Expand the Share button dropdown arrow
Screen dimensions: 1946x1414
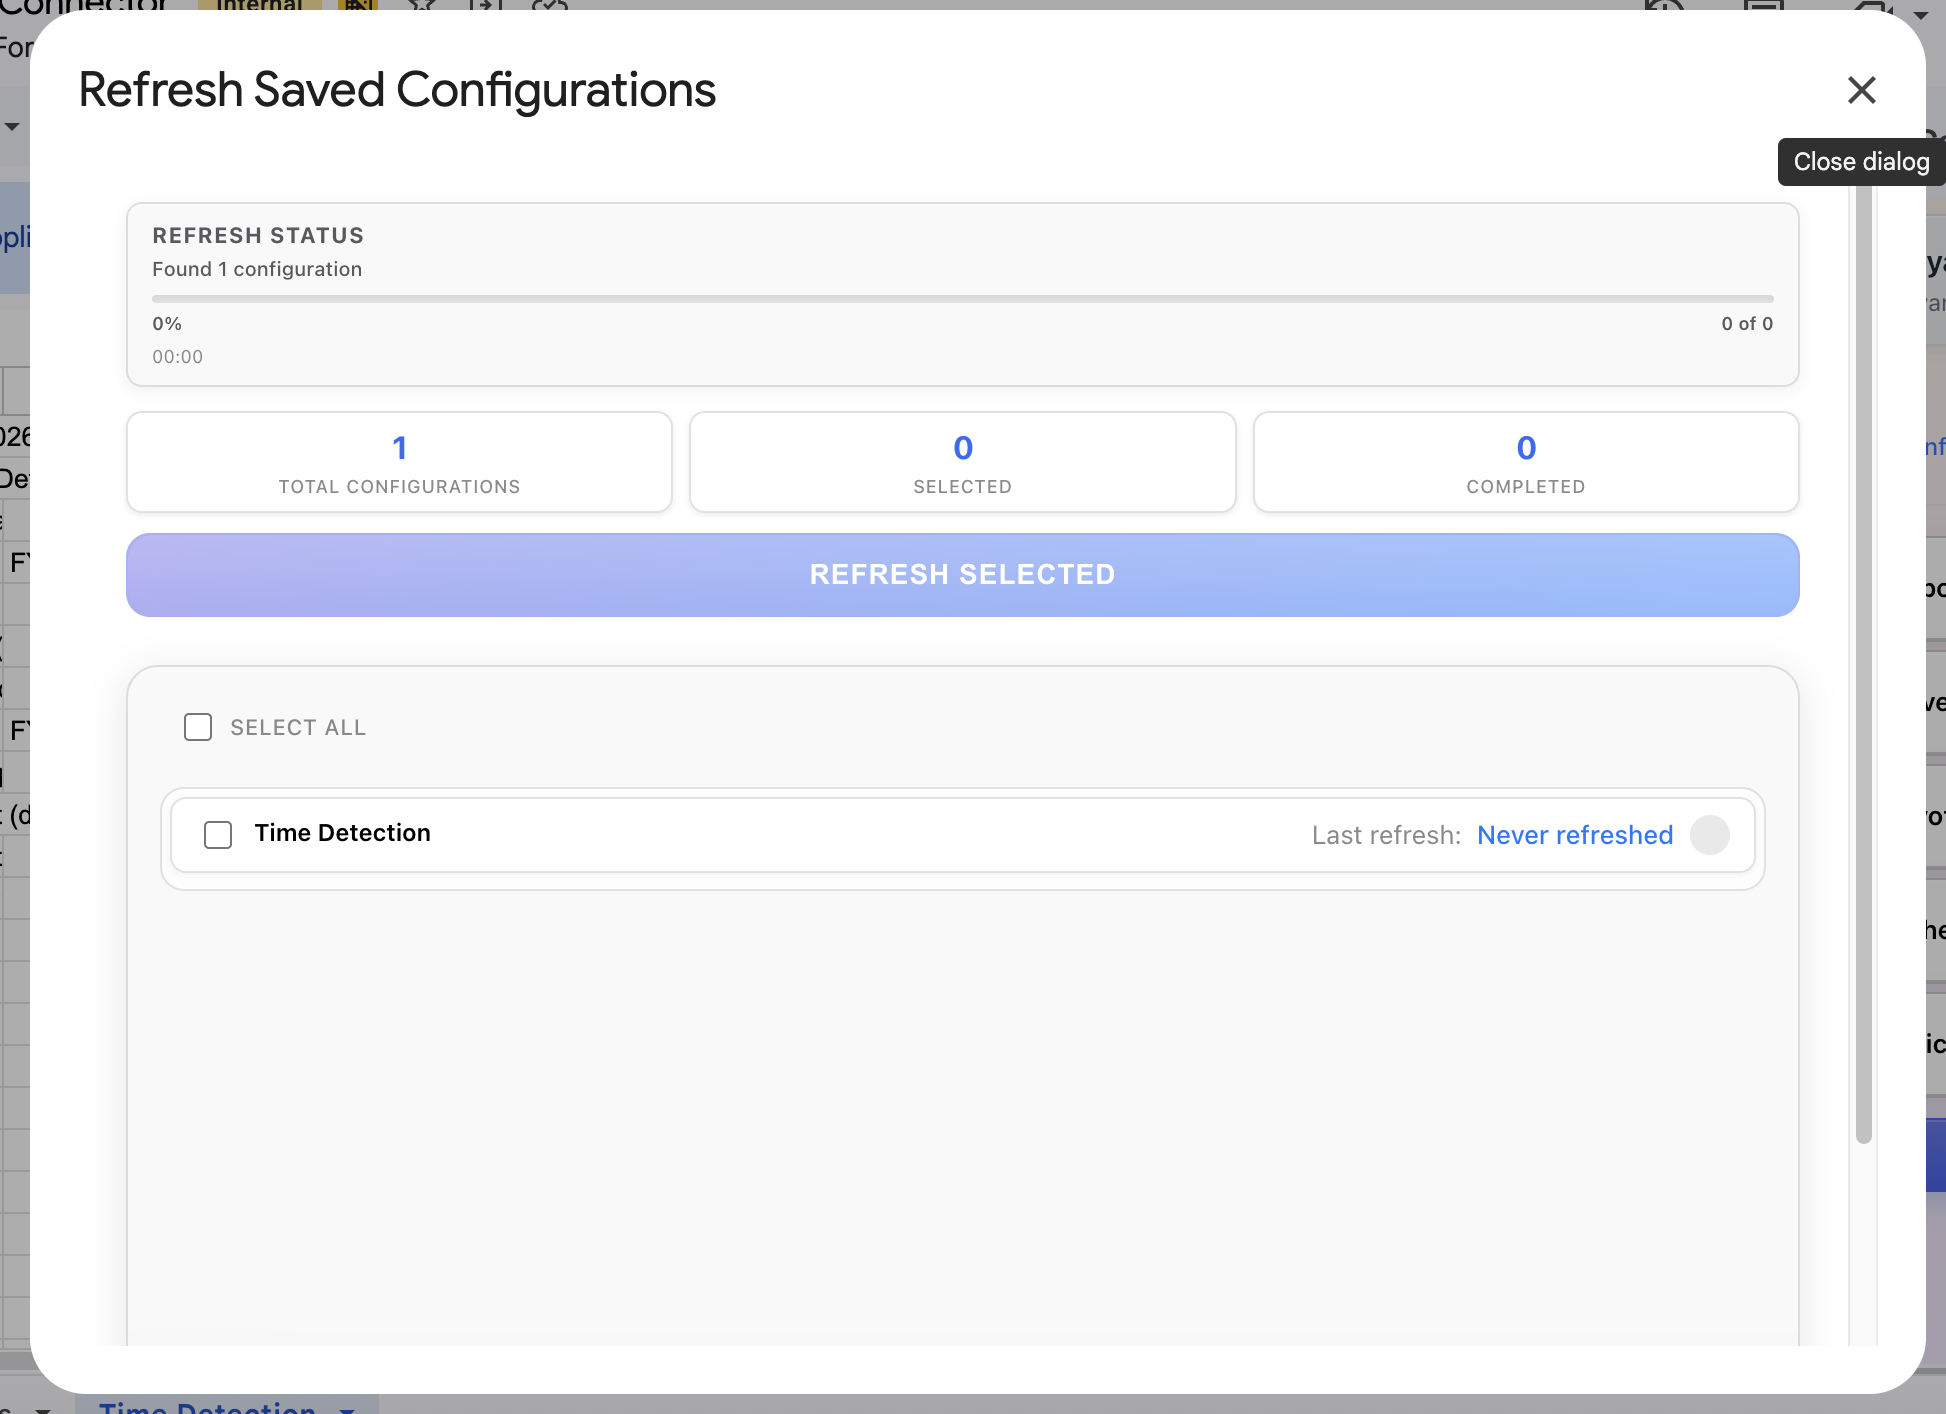coord(1922,16)
